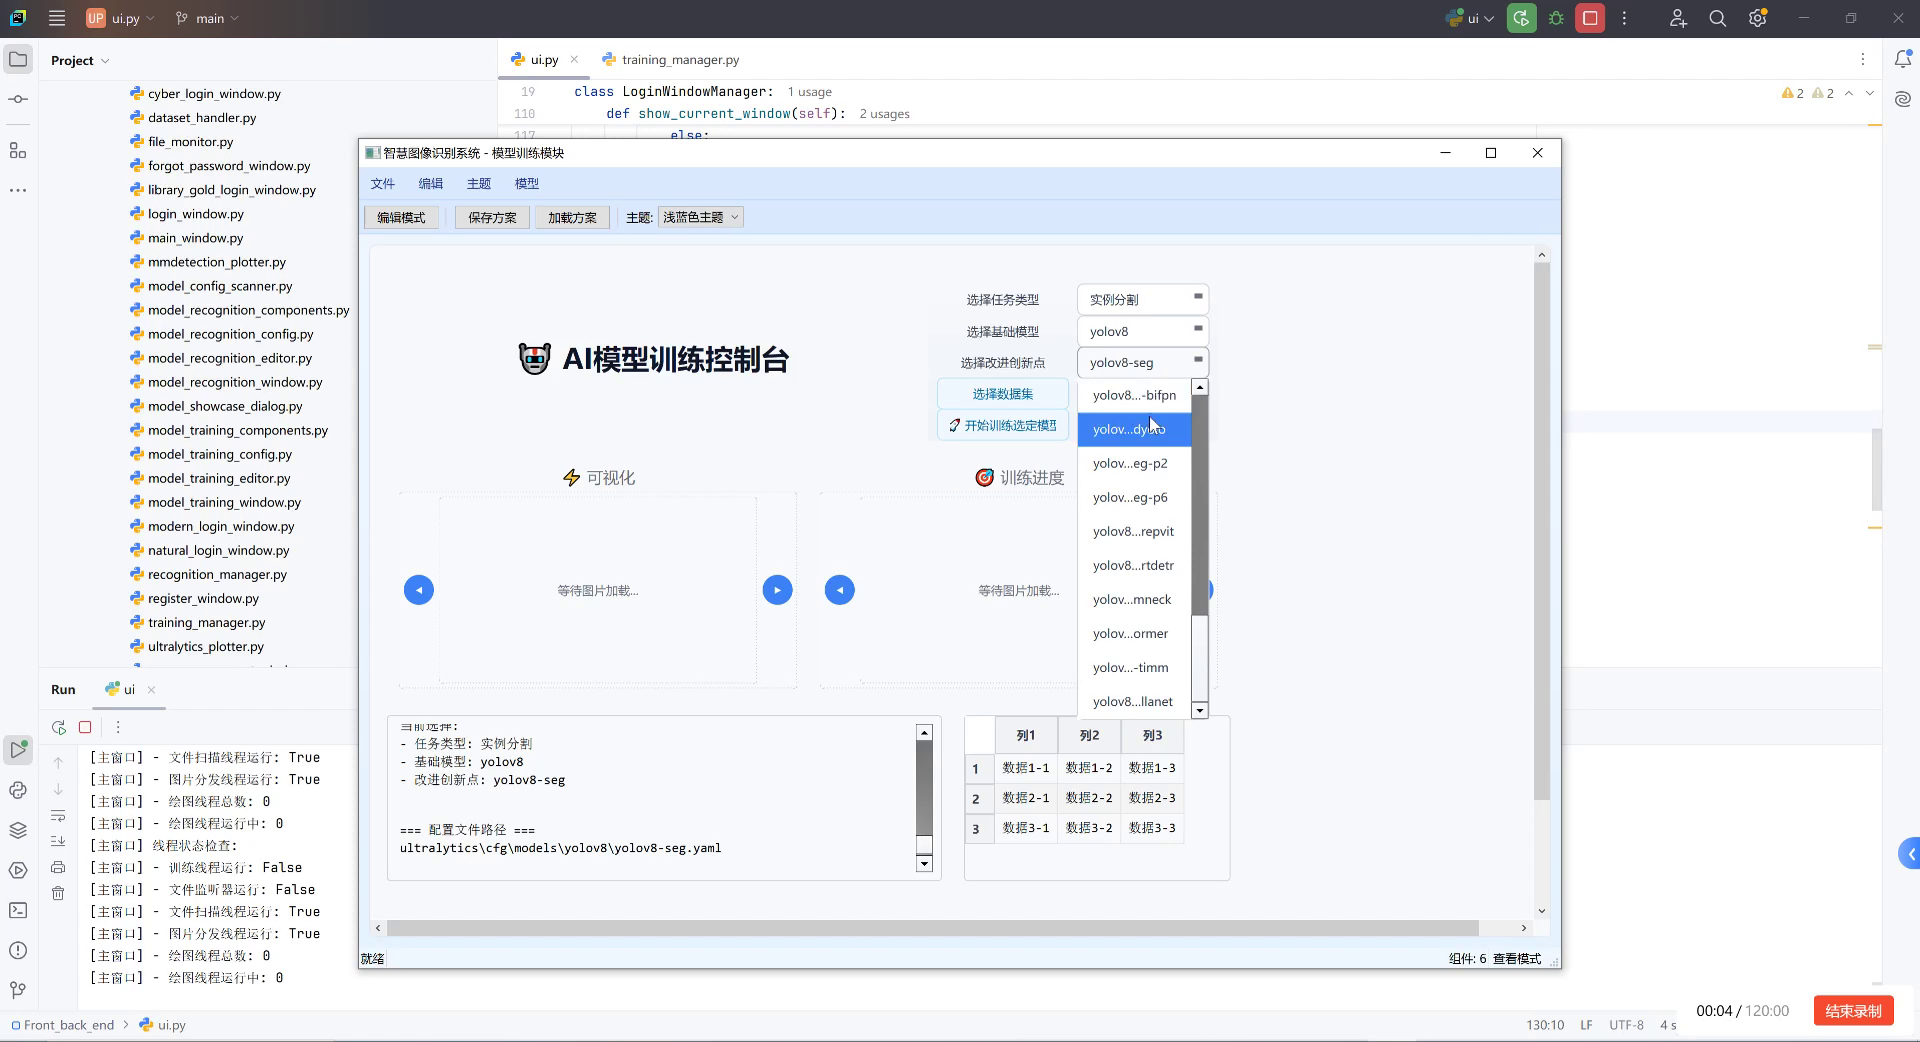Select the yolov8...rtdetr list option
The height and width of the screenshot is (1042, 1920).
pos(1134,565)
